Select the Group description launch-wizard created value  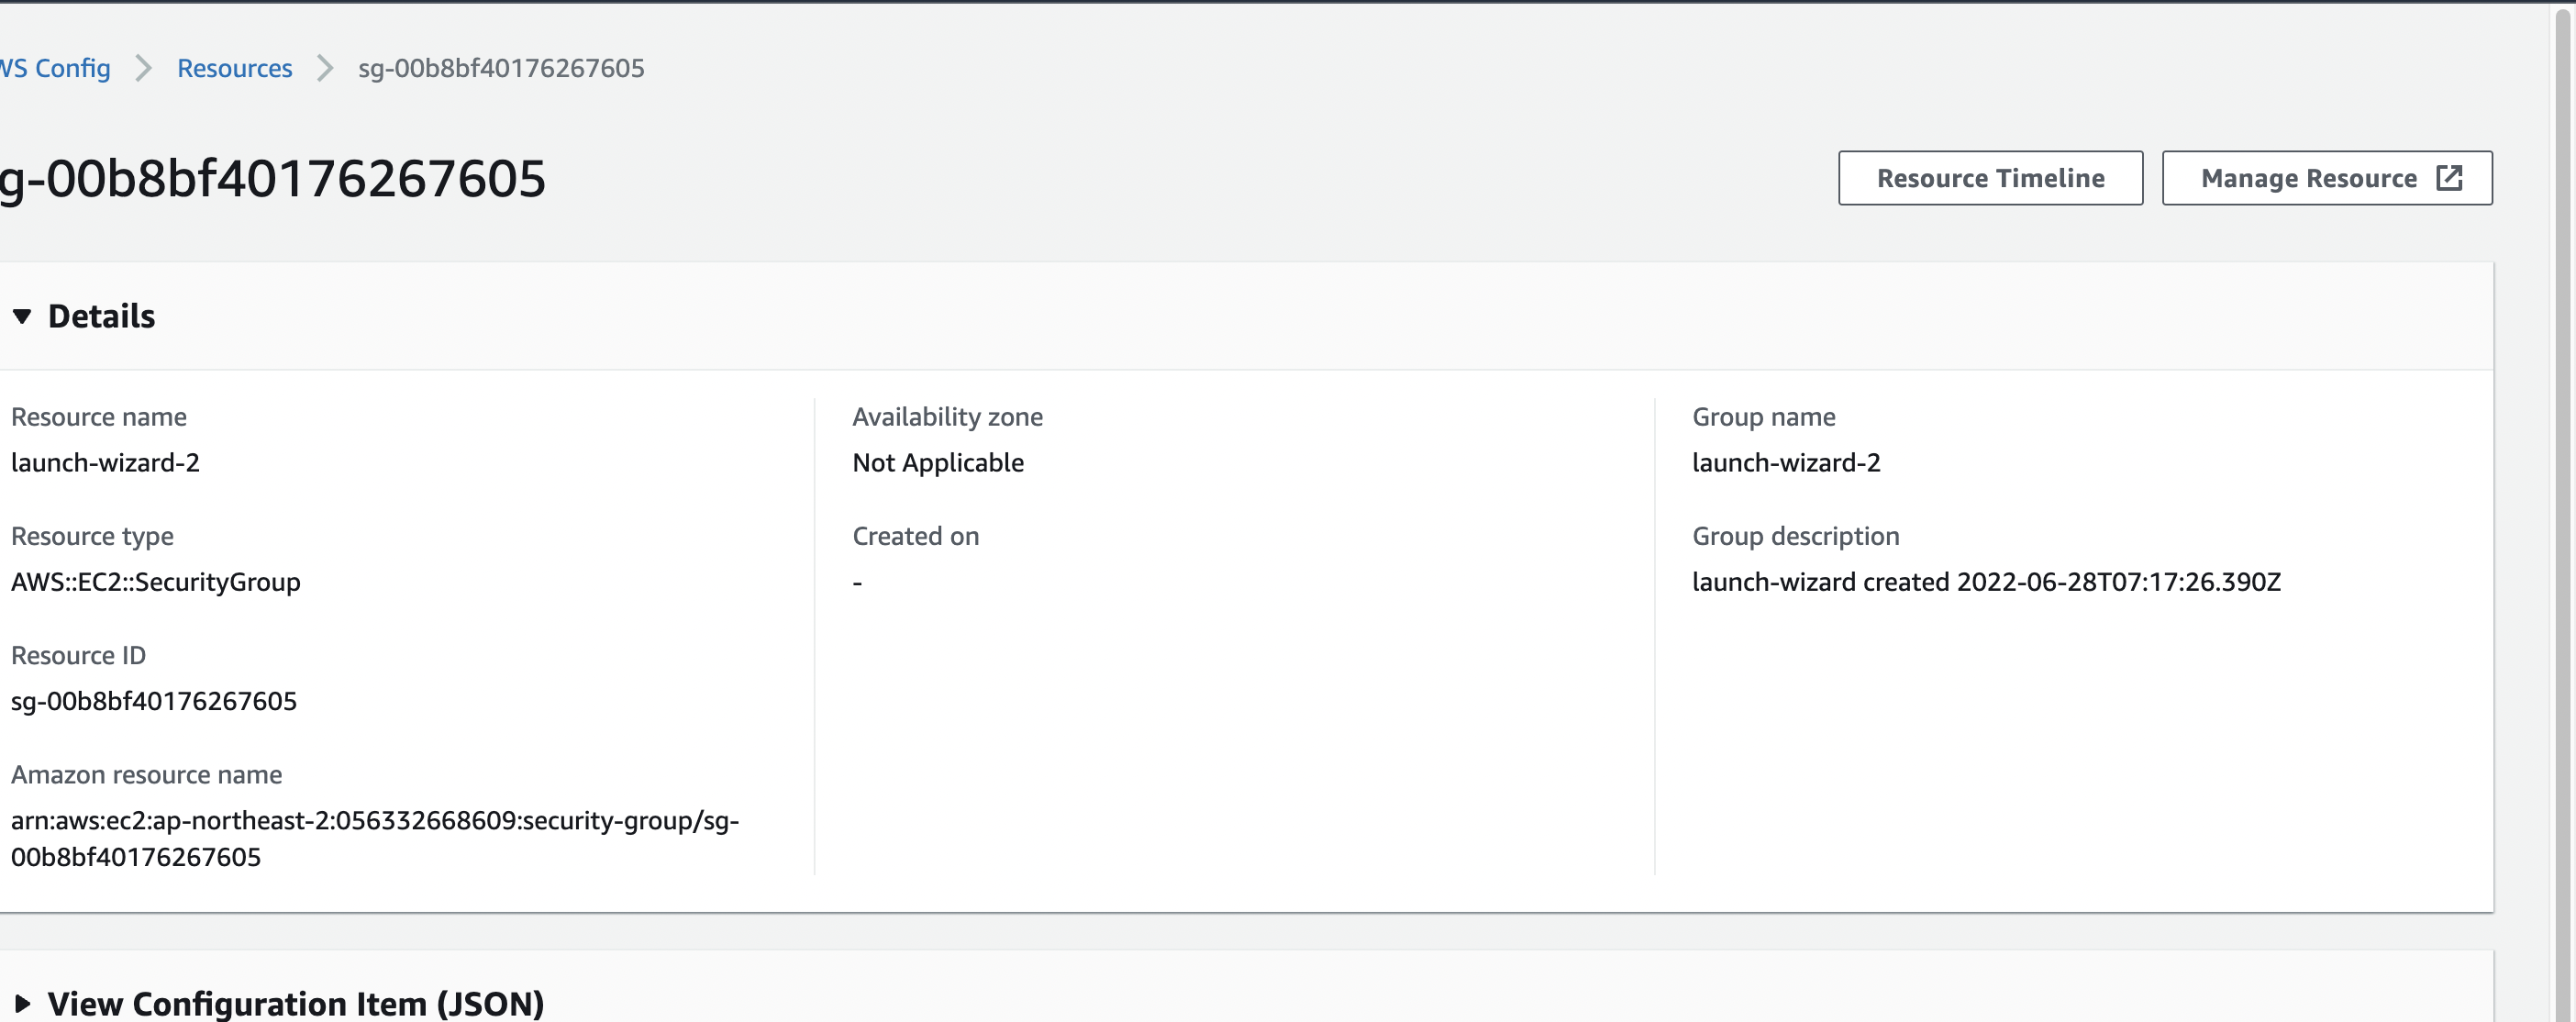click(1986, 582)
